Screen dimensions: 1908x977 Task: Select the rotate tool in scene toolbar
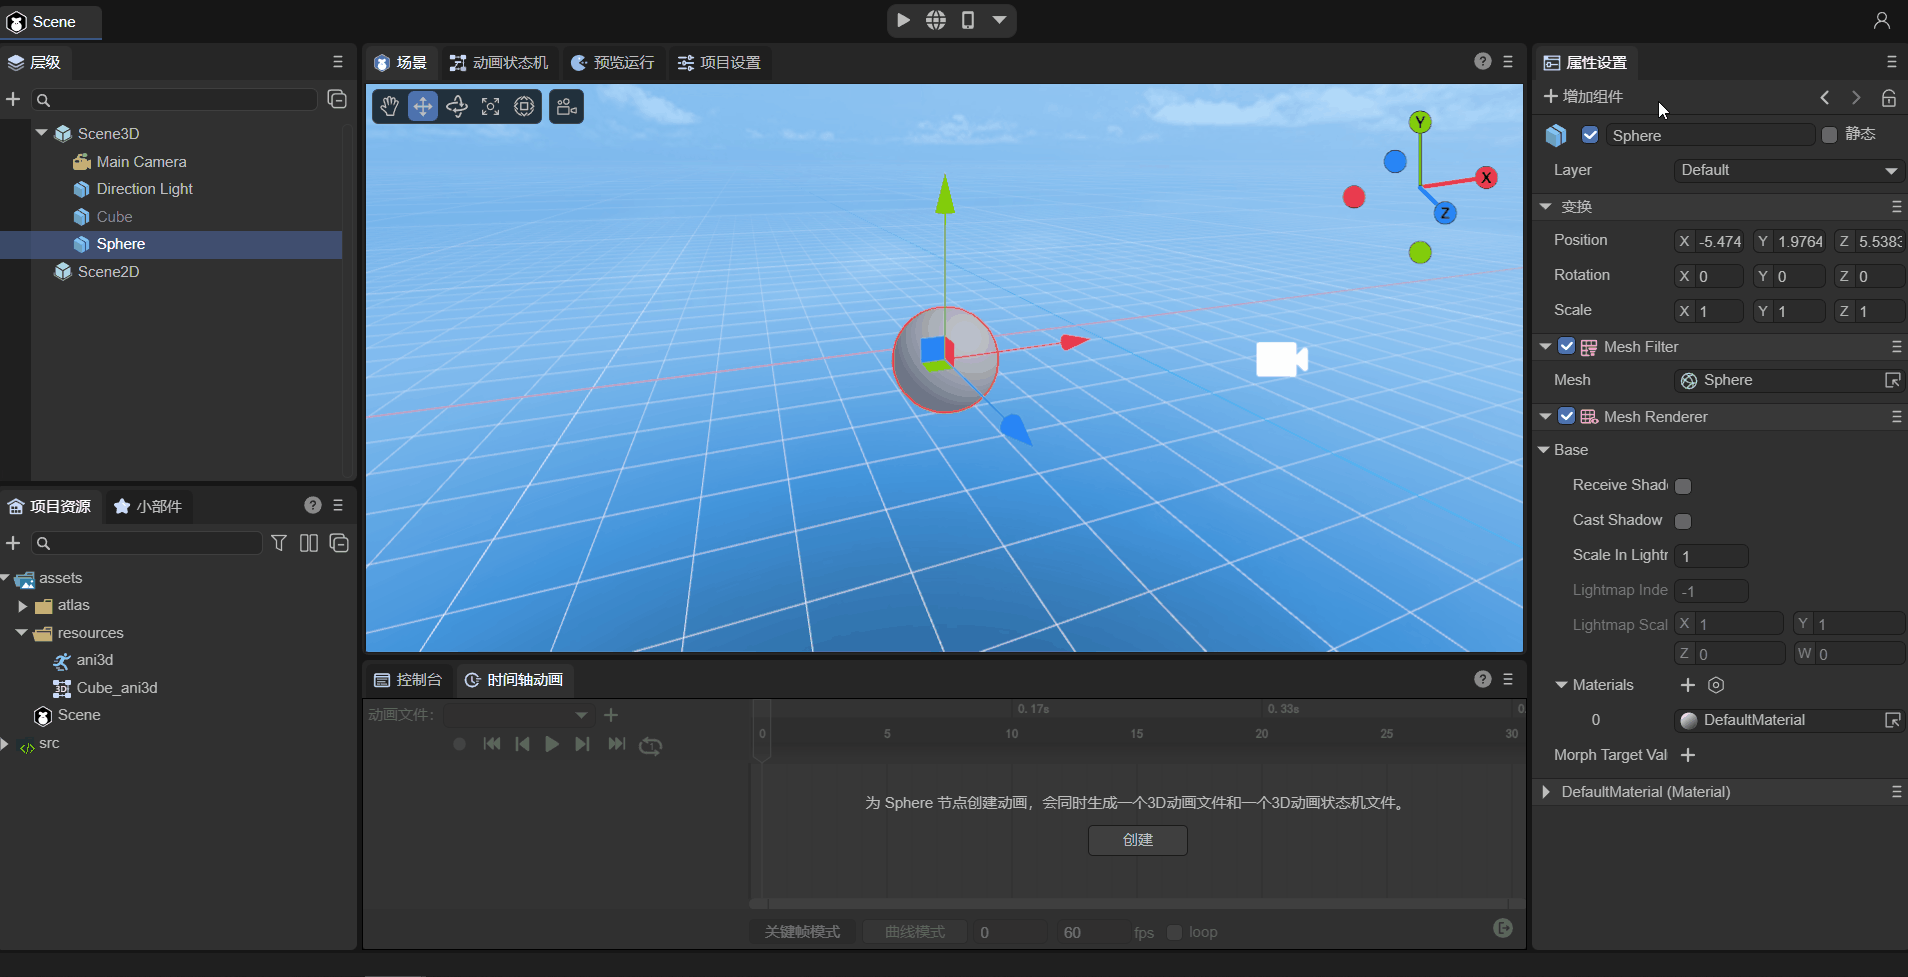(x=457, y=107)
